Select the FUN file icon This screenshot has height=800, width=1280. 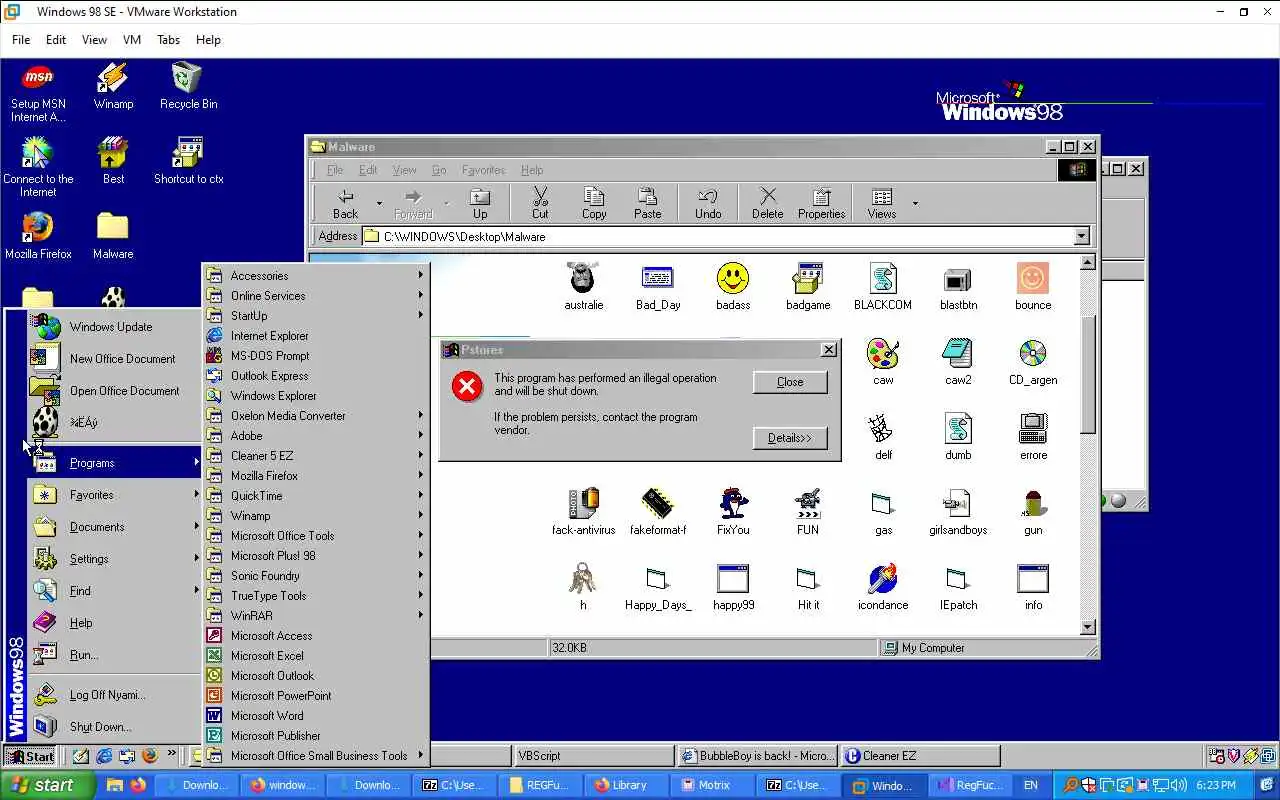[x=808, y=505]
